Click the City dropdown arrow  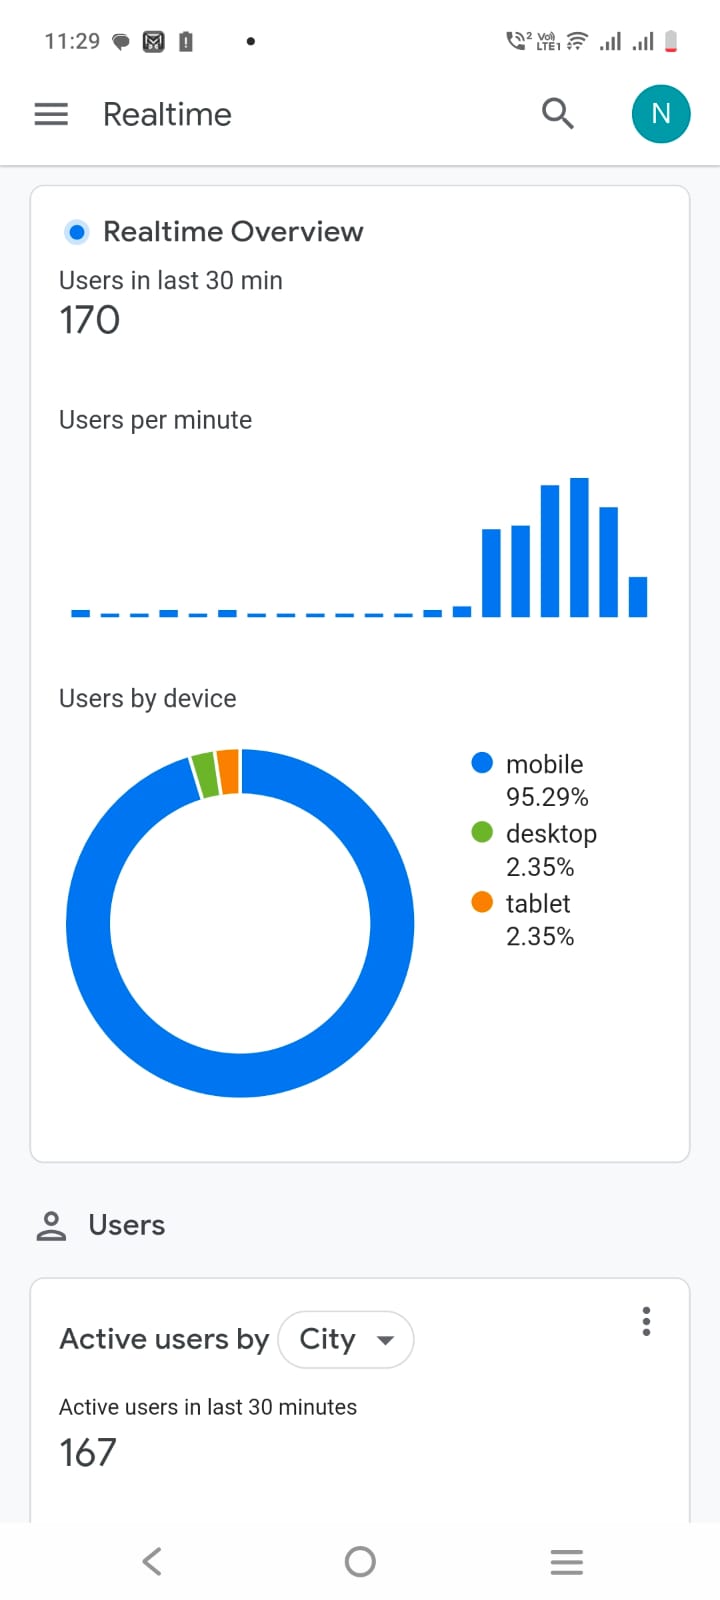385,1340
